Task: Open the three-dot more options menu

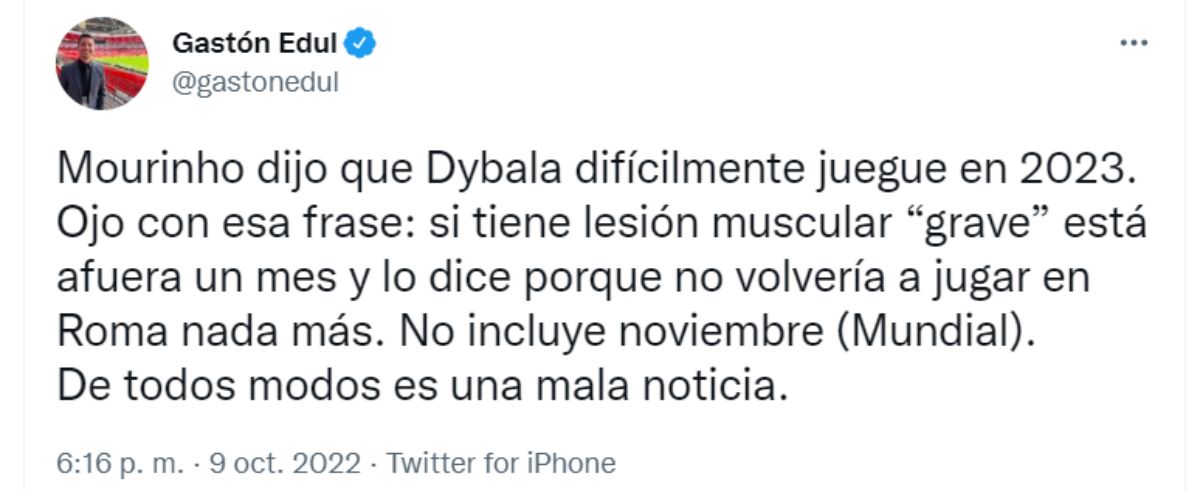Action: coord(1131,45)
